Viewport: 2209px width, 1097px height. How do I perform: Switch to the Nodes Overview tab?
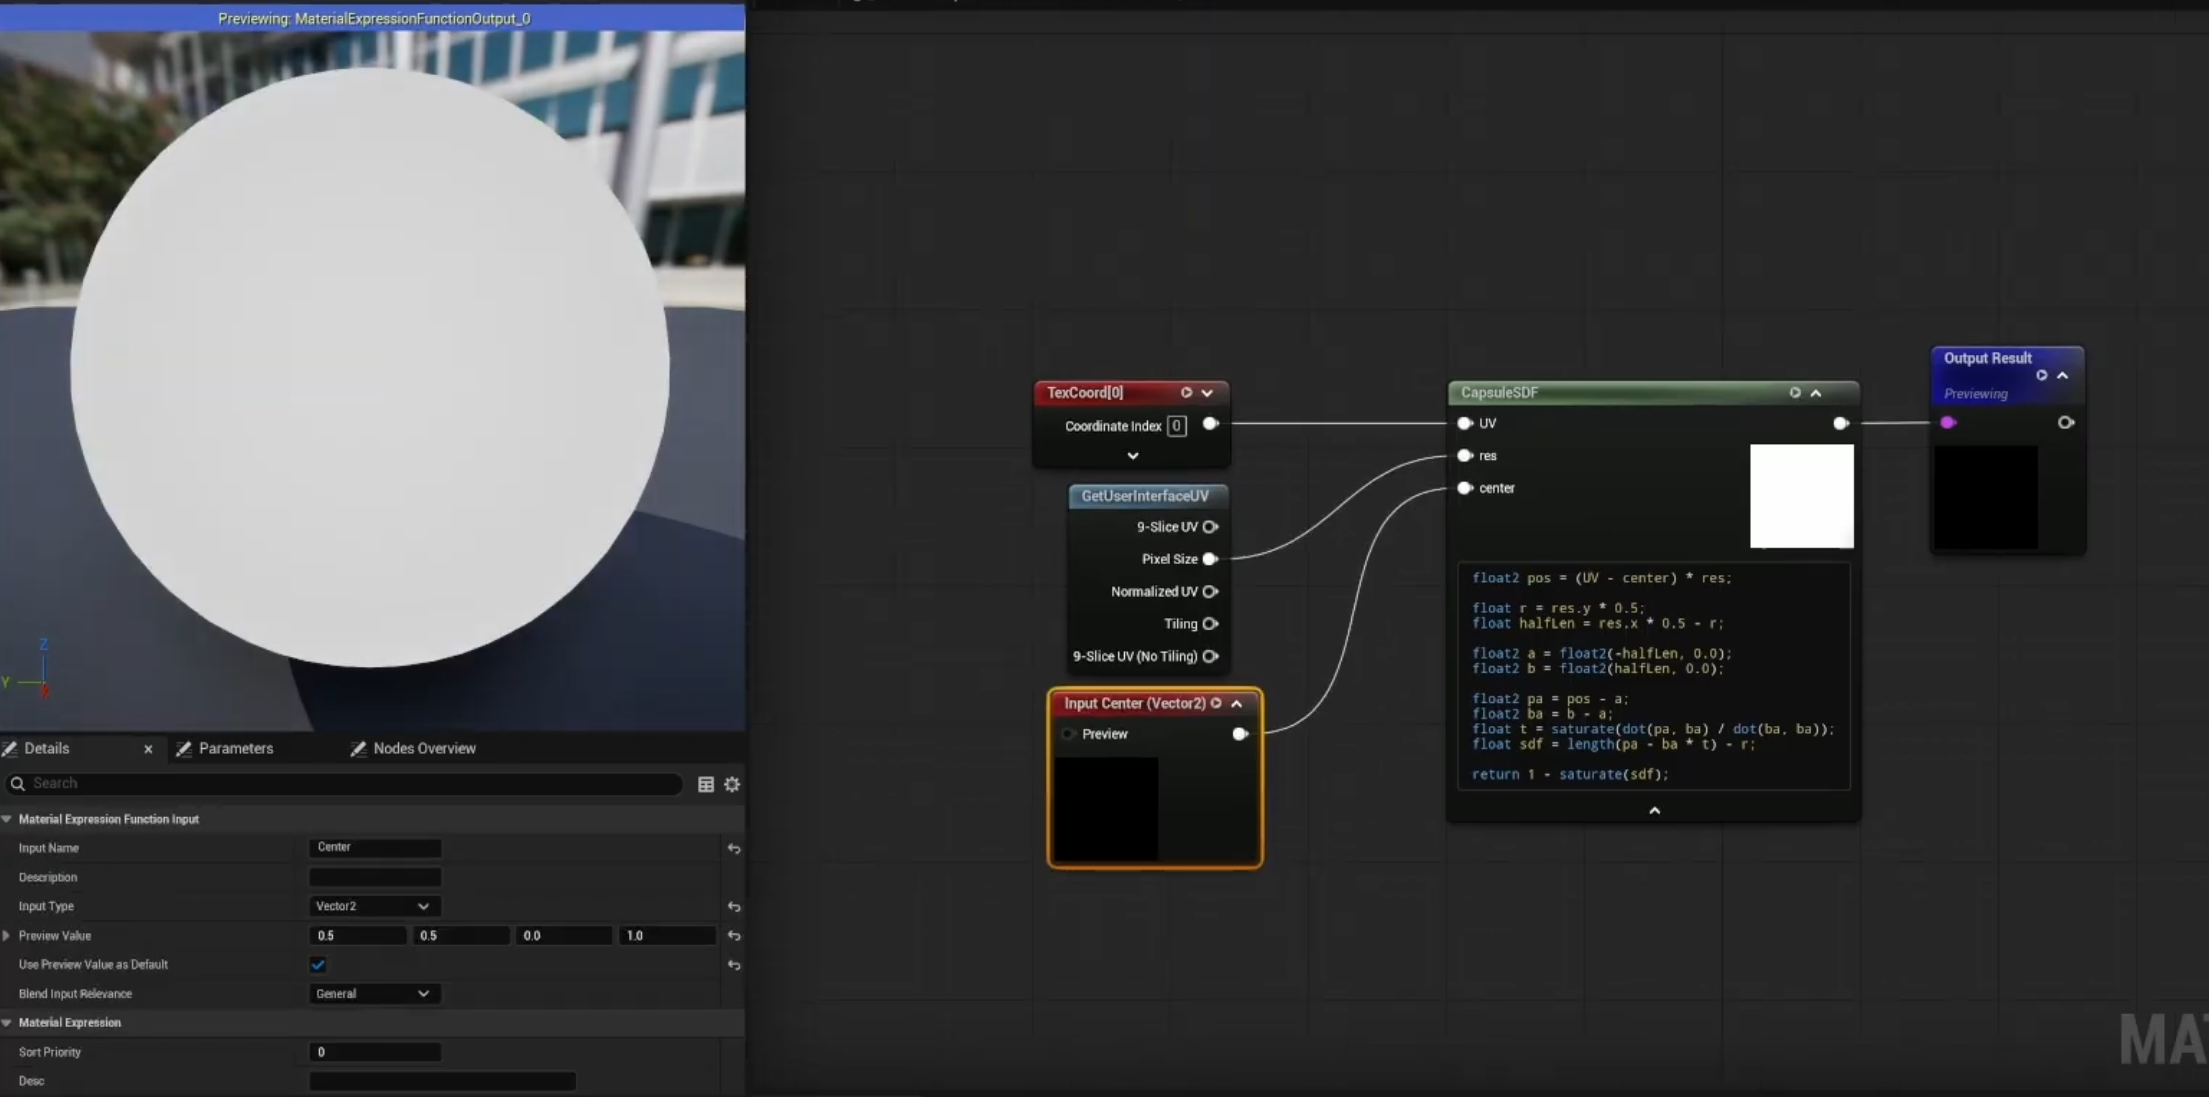424,749
